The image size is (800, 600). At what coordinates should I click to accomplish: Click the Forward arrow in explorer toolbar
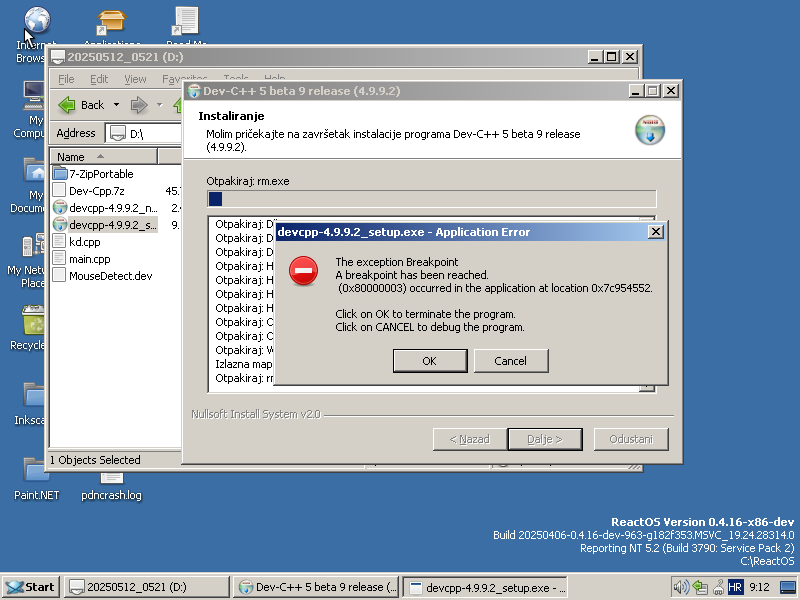(139, 105)
